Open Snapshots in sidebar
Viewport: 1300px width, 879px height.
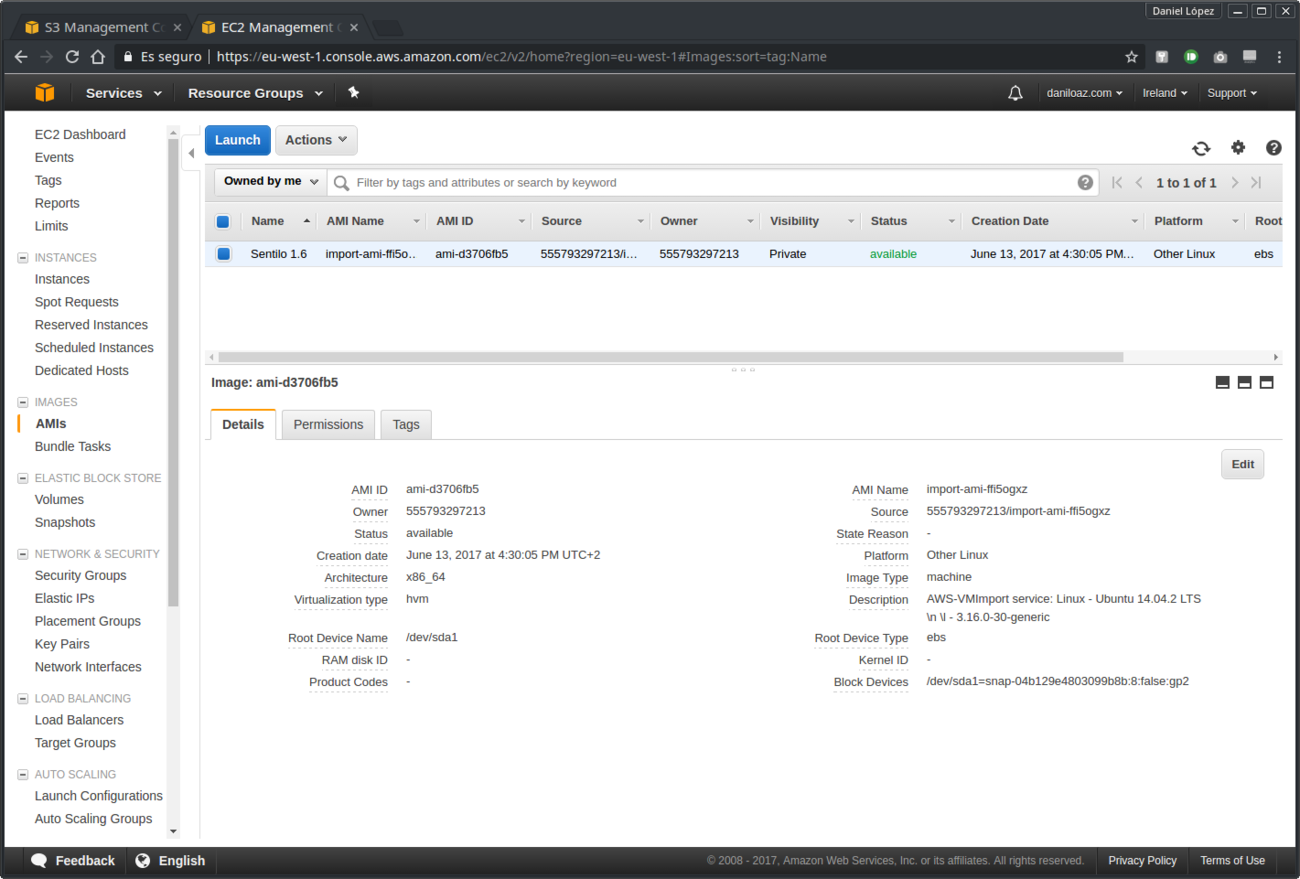pyautogui.click(x=65, y=522)
